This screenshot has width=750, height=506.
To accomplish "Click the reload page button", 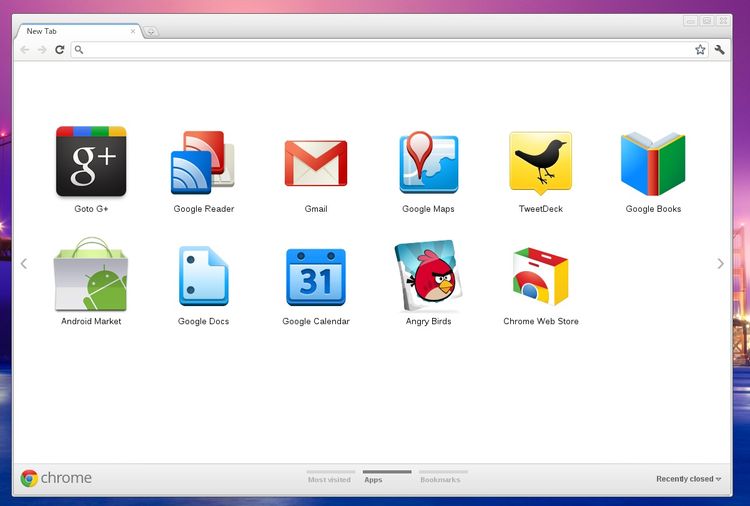I will [60, 49].
